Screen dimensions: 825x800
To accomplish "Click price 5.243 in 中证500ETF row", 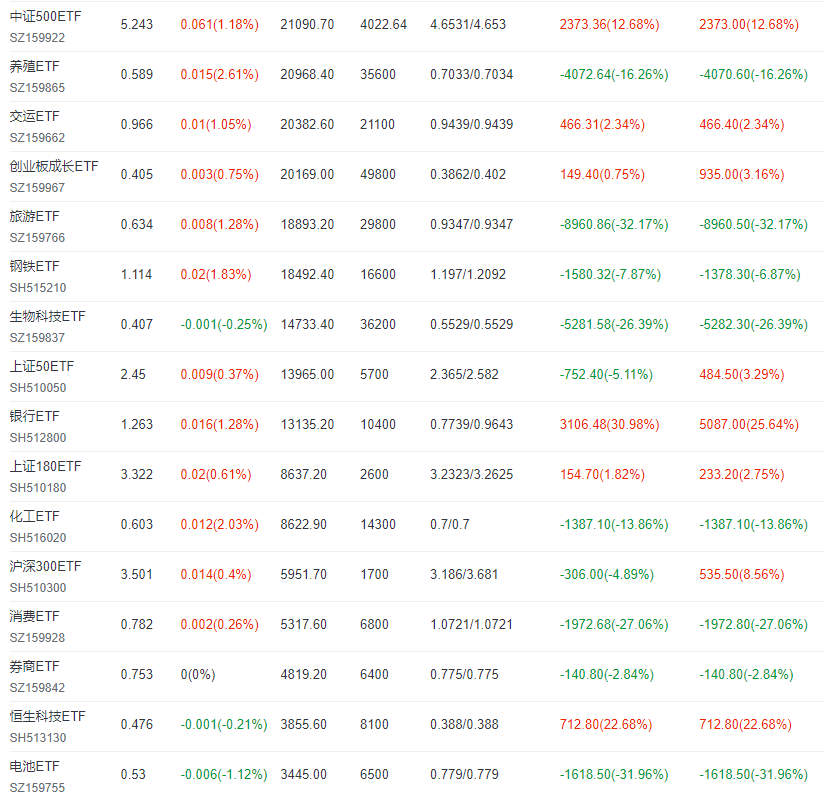I will point(137,25).
